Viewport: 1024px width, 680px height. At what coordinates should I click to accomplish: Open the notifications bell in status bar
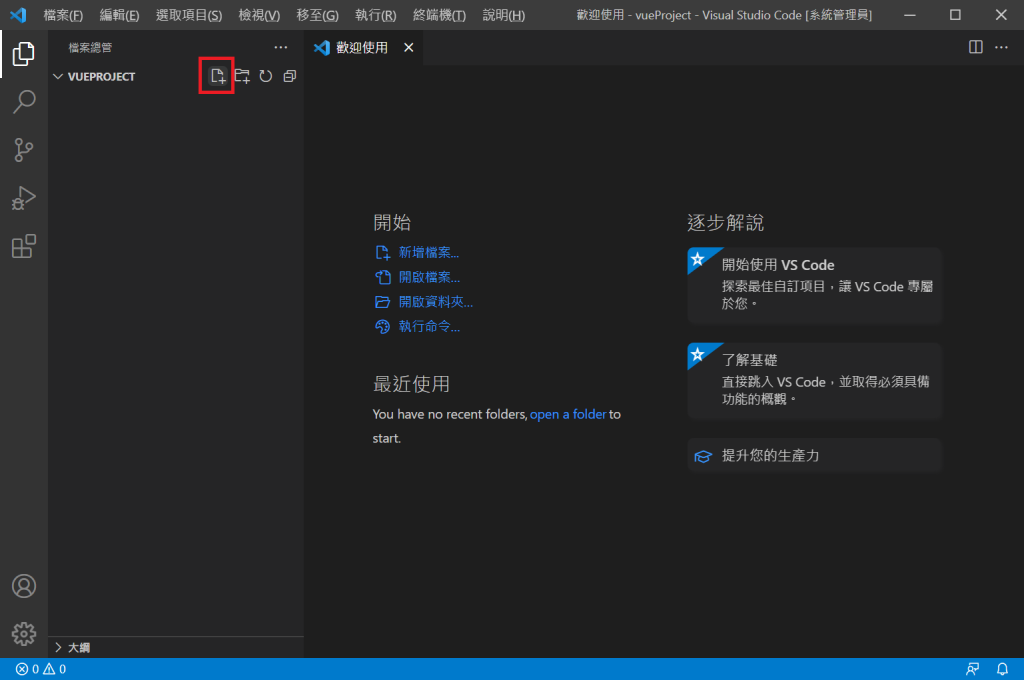1002,669
